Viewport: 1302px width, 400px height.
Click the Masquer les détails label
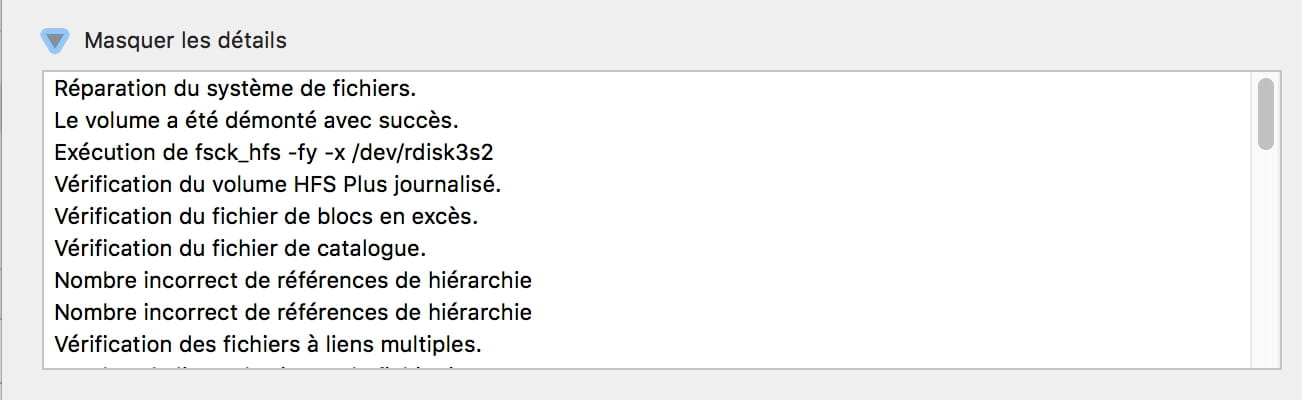[185, 41]
